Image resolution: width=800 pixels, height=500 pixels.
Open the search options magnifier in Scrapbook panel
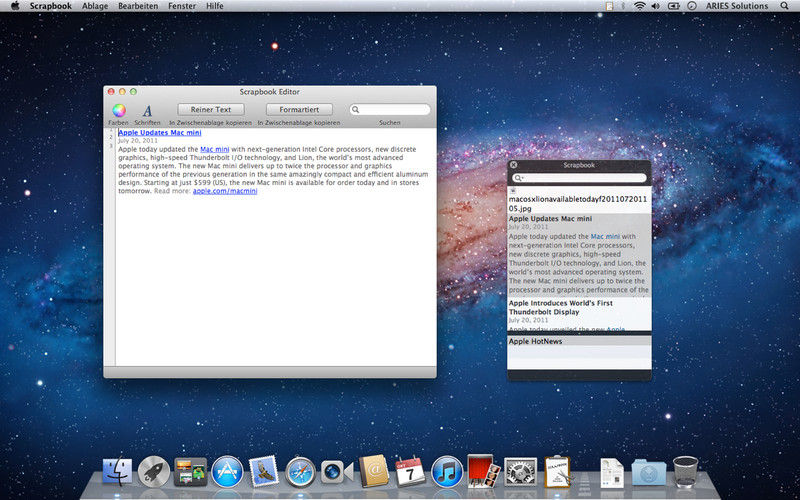click(519, 178)
